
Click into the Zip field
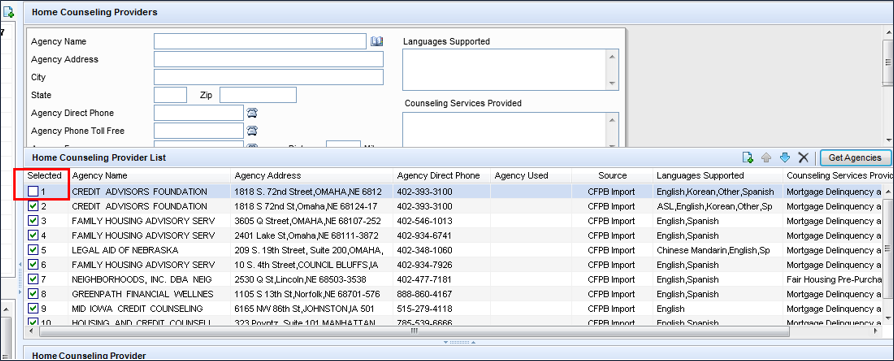(x=258, y=95)
